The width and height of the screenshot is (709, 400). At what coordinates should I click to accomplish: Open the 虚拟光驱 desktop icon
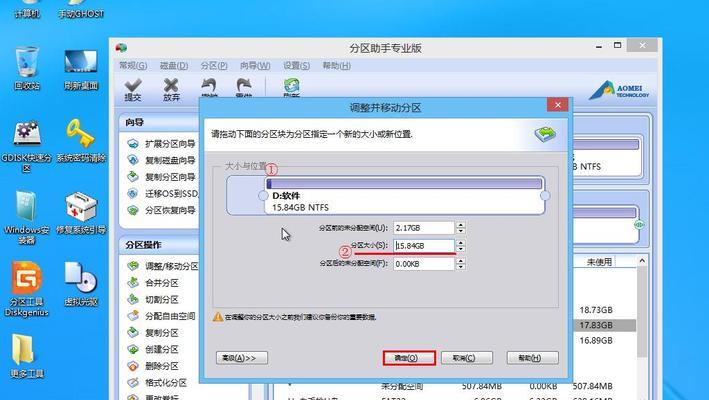(81, 284)
